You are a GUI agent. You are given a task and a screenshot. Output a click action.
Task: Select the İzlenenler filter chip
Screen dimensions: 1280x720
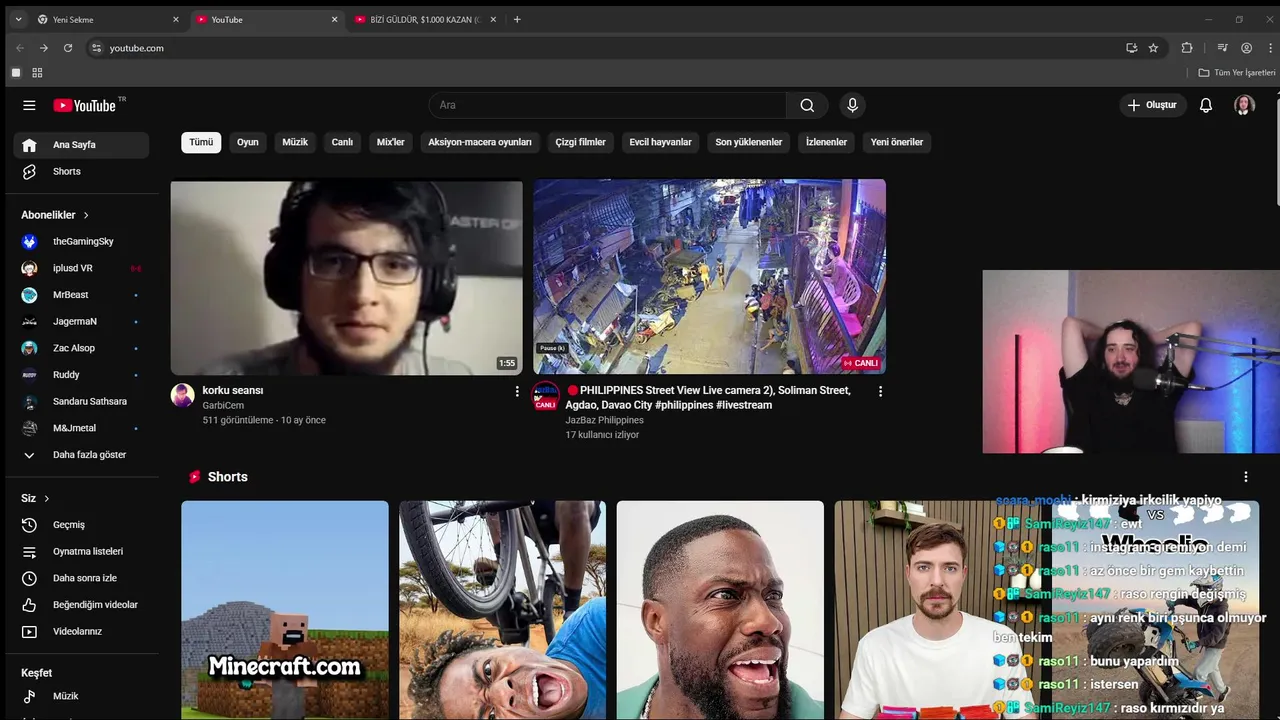[x=826, y=142]
